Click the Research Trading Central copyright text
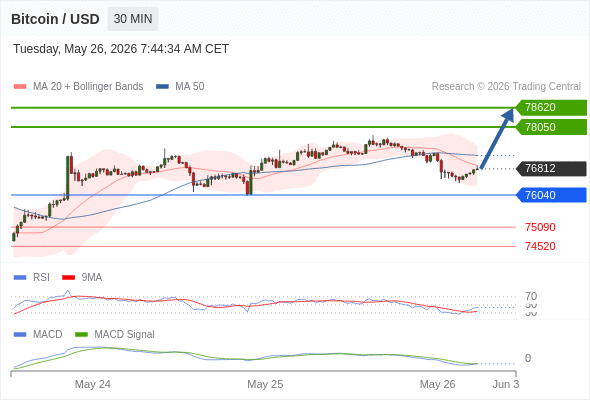 pos(506,87)
